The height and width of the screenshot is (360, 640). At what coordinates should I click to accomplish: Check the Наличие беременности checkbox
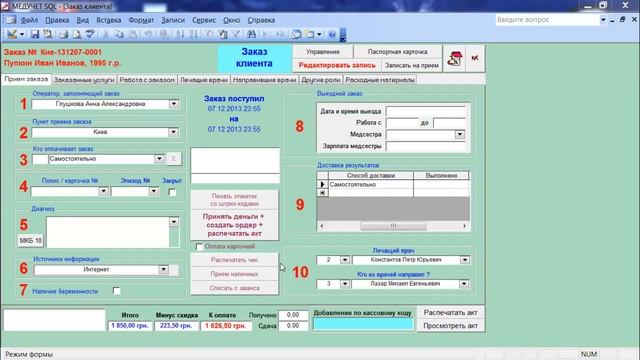(116, 291)
